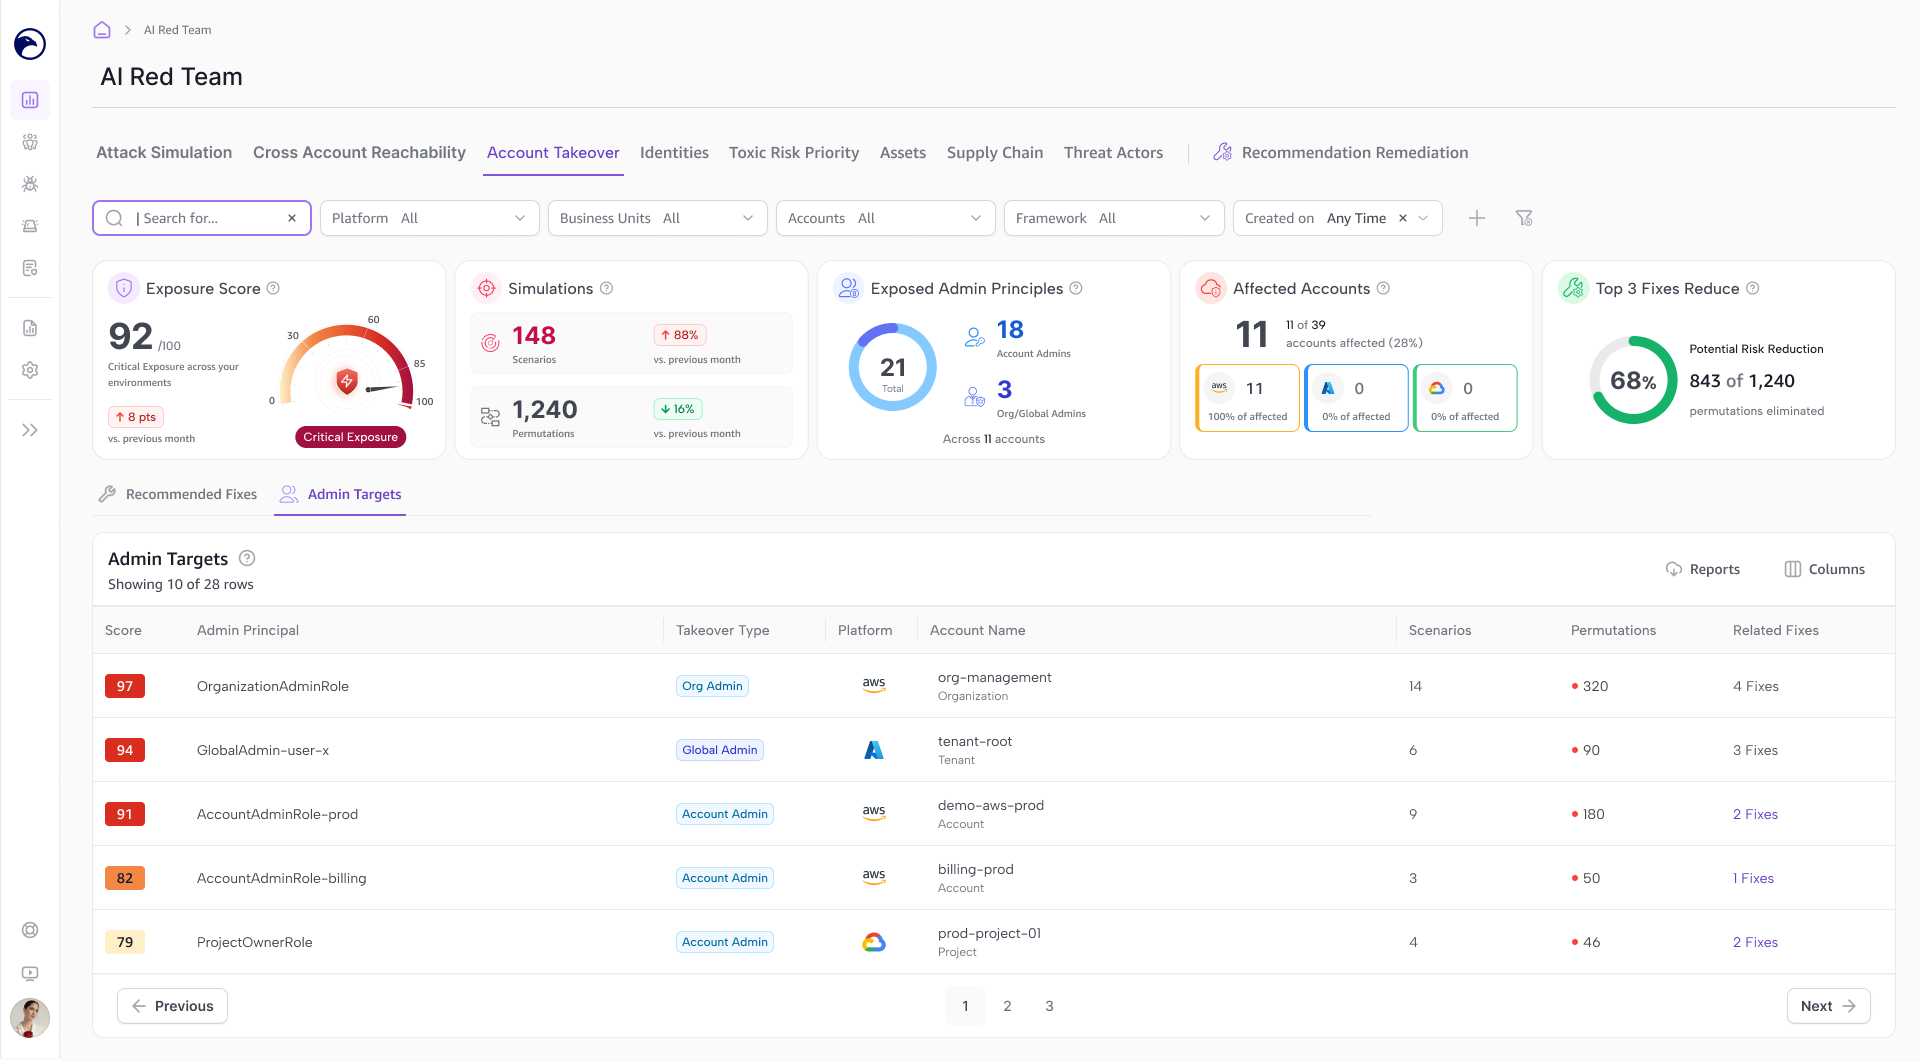This screenshot has width=1920, height=1062.
Task: Open the Threat Actors tab
Action: pos(1113,152)
